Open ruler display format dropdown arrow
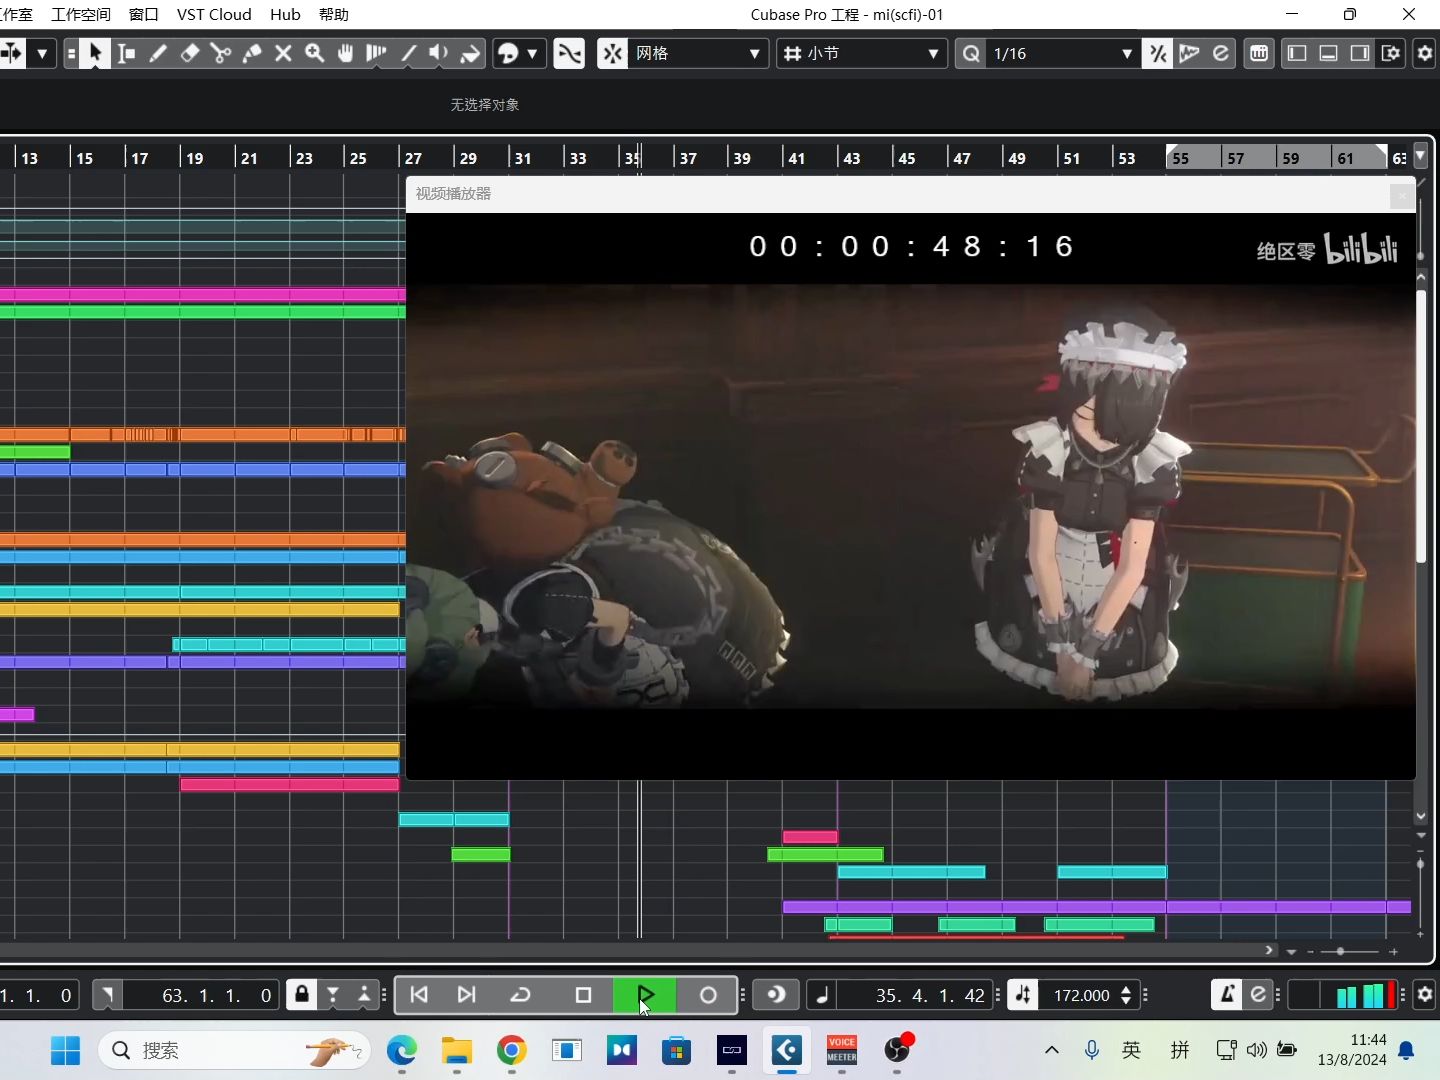 tap(1420, 156)
